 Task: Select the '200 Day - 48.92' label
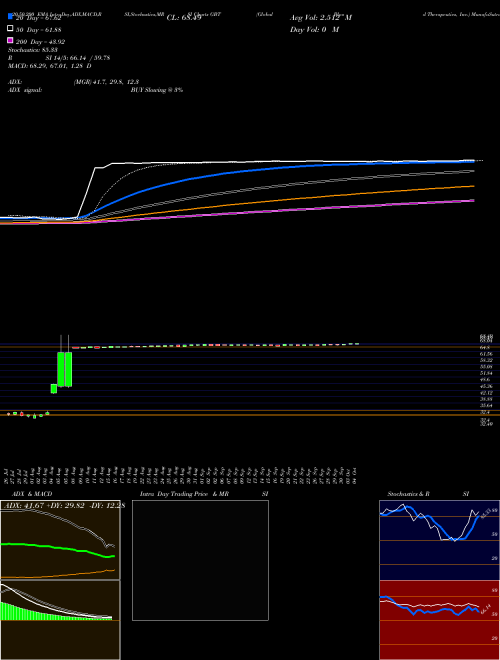pos(40,42)
